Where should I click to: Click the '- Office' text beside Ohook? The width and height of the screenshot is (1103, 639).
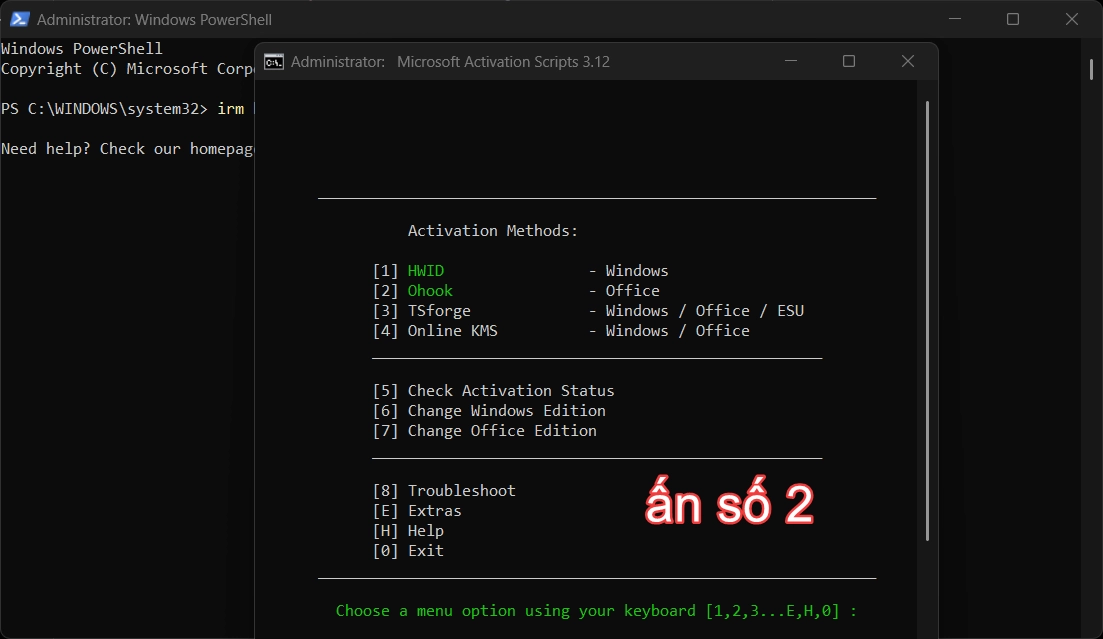click(624, 291)
